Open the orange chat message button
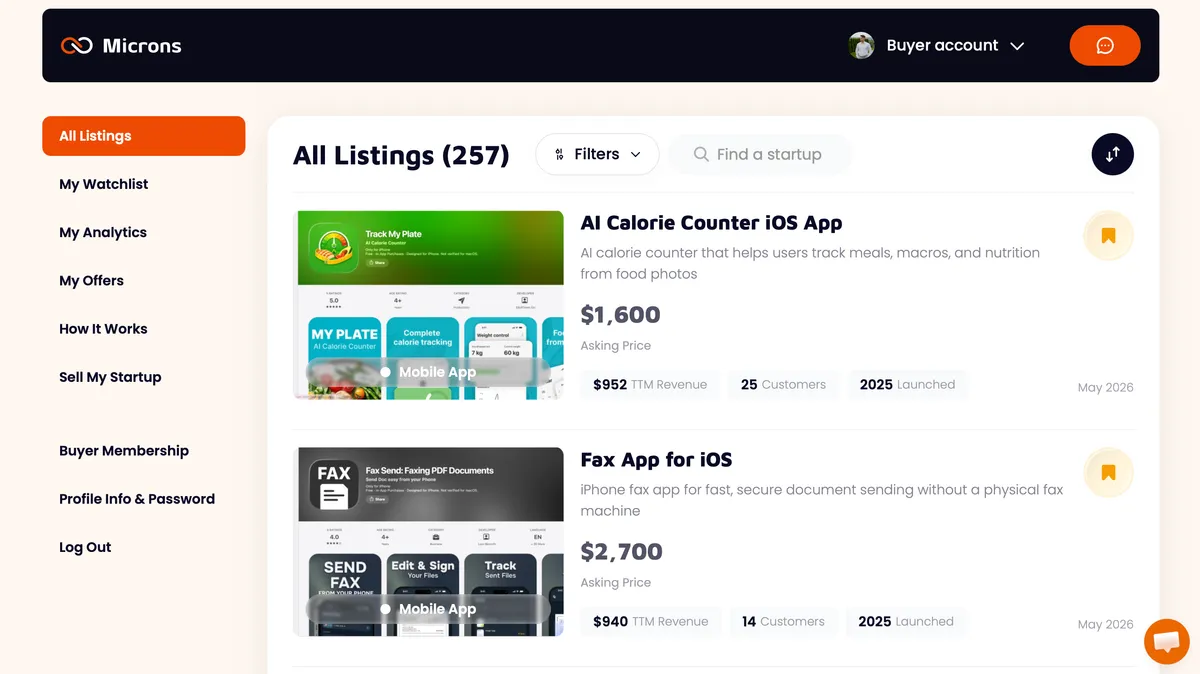The image size is (1200, 674). pyautogui.click(x=1105, y=46)
